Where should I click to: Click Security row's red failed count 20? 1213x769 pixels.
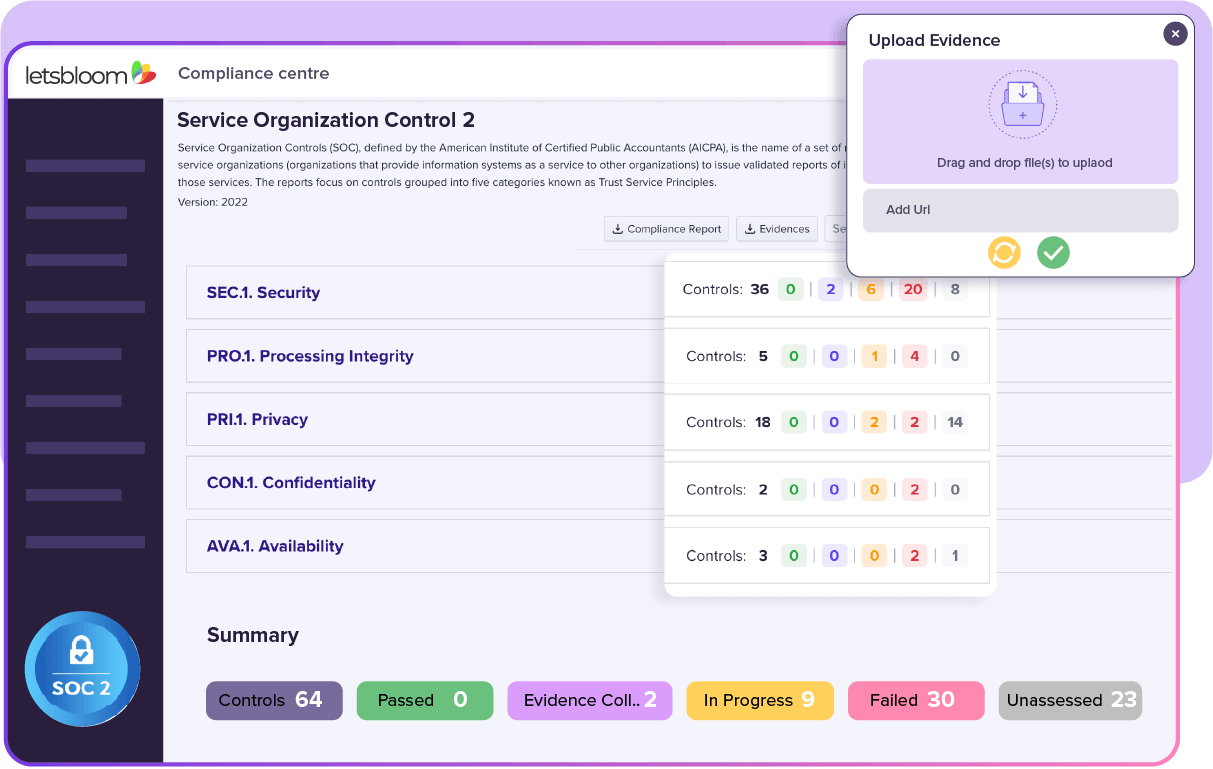[x=912, y=289]
